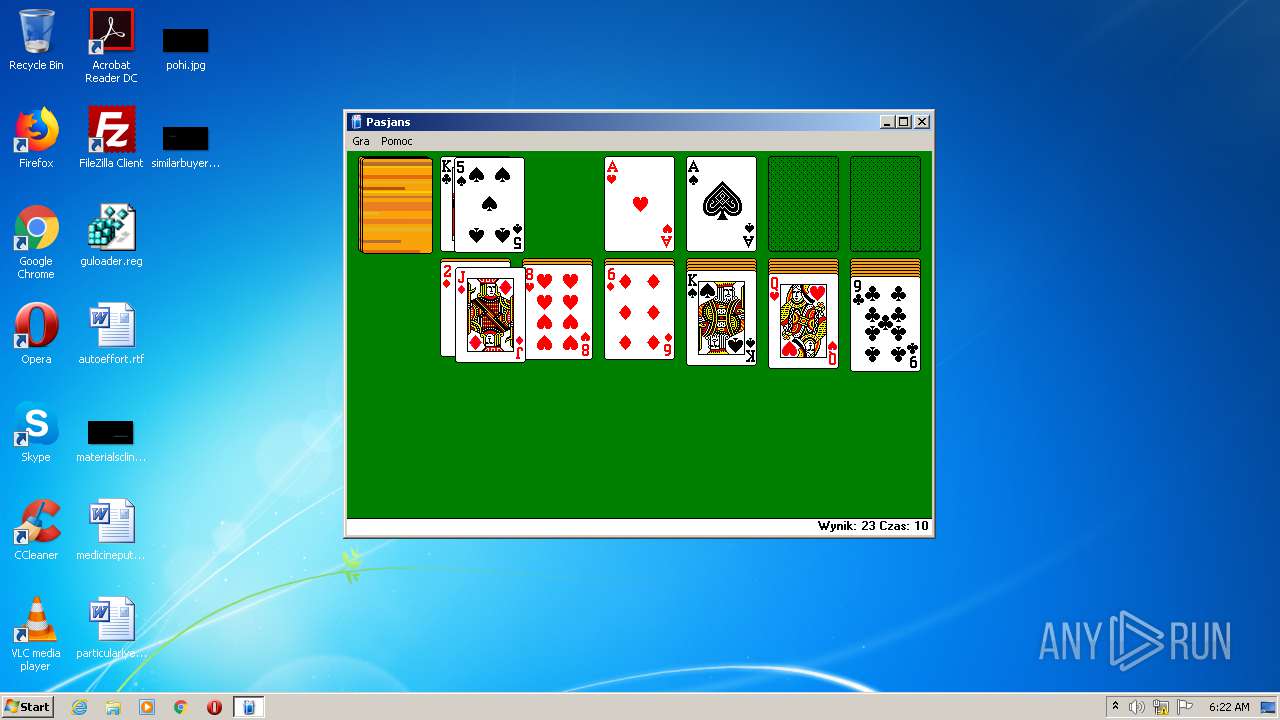1280x720 pixels.
Task: Select the jack of diamonds card
Action: tap(490, 314)
